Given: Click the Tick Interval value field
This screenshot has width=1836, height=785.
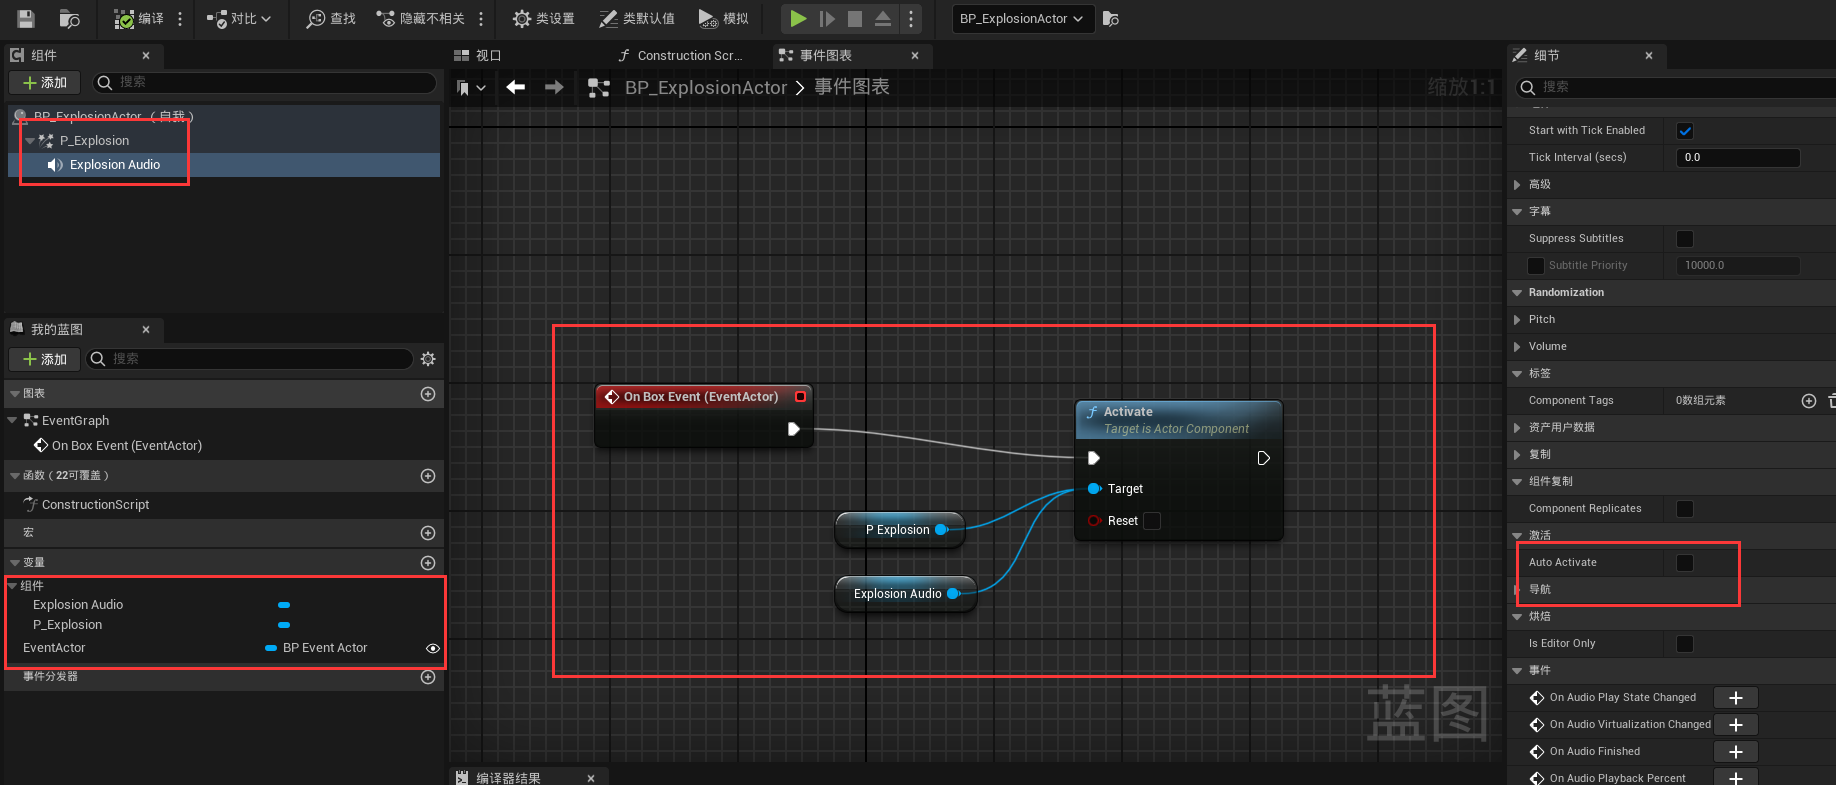Looking at the screenshot, I should 1738,158.
